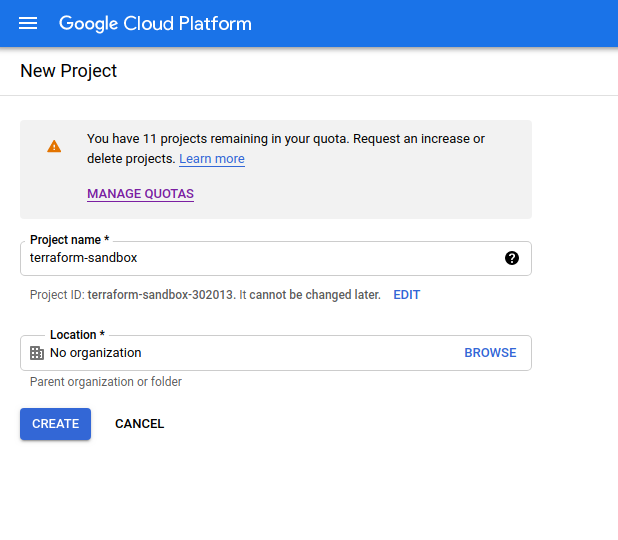This screenshot has height=540, width=618.
Task: Click the Location field label
Action: 77,335
